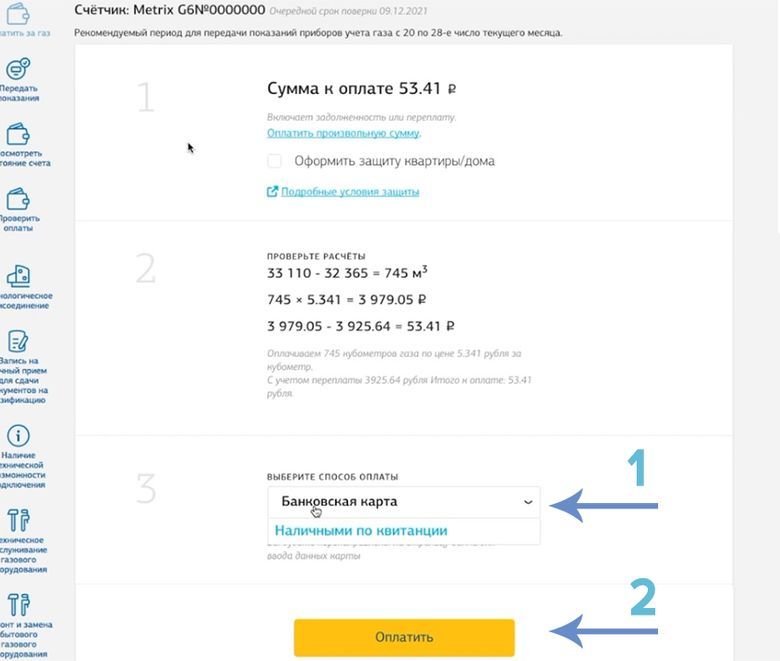Image resolution: width=780 pixels, height=661 pixels.
Task: Open the technical availability info icon
Action: click(18, 436)
